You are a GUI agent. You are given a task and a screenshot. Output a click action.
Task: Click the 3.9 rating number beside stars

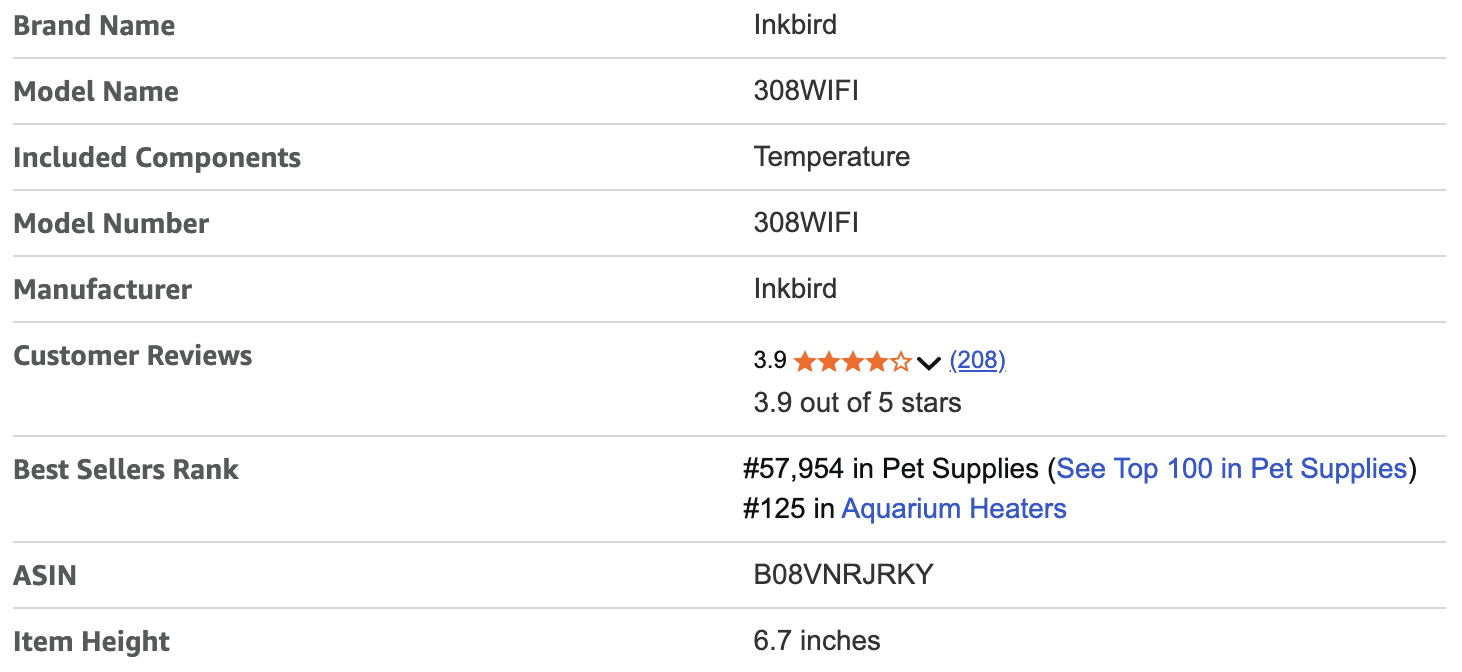770,361
